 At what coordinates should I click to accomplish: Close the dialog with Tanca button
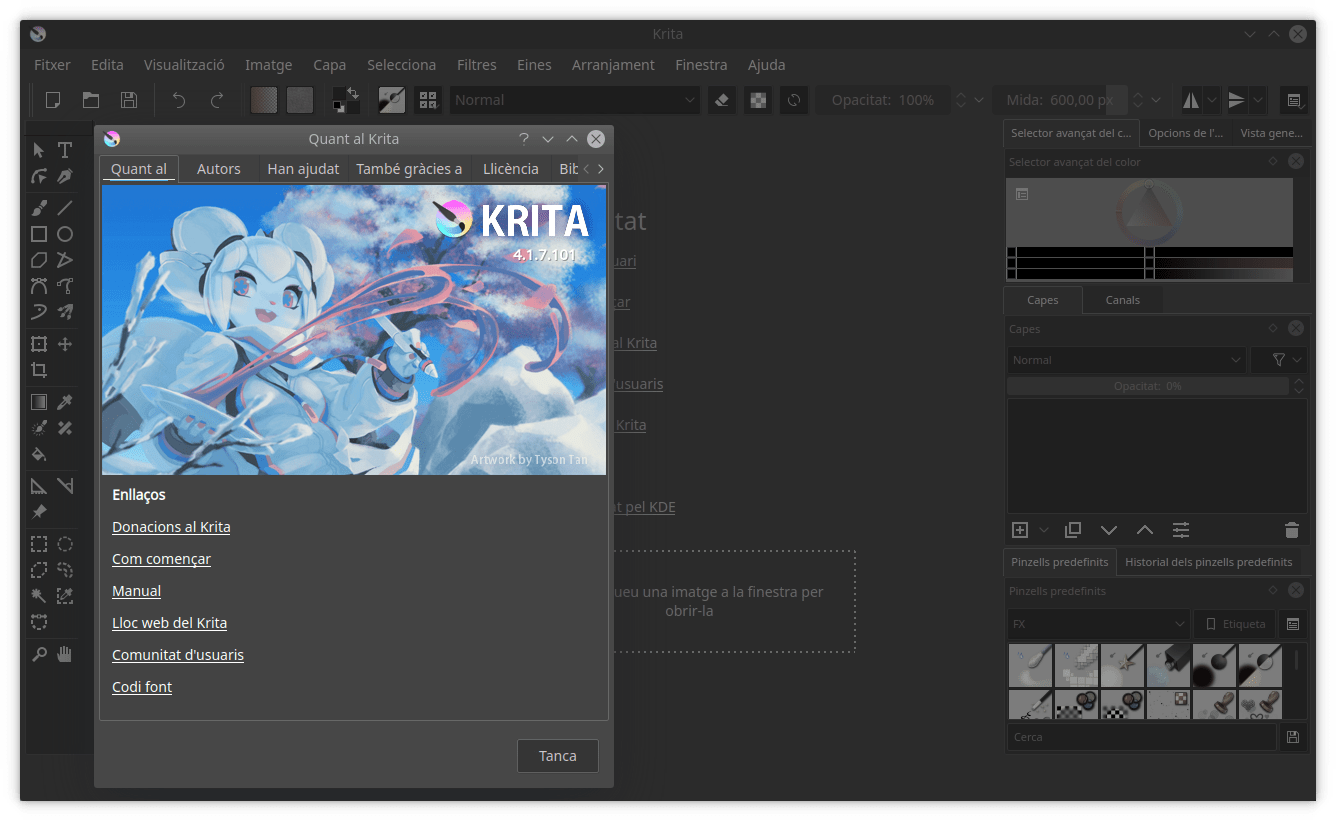point(558,756)
